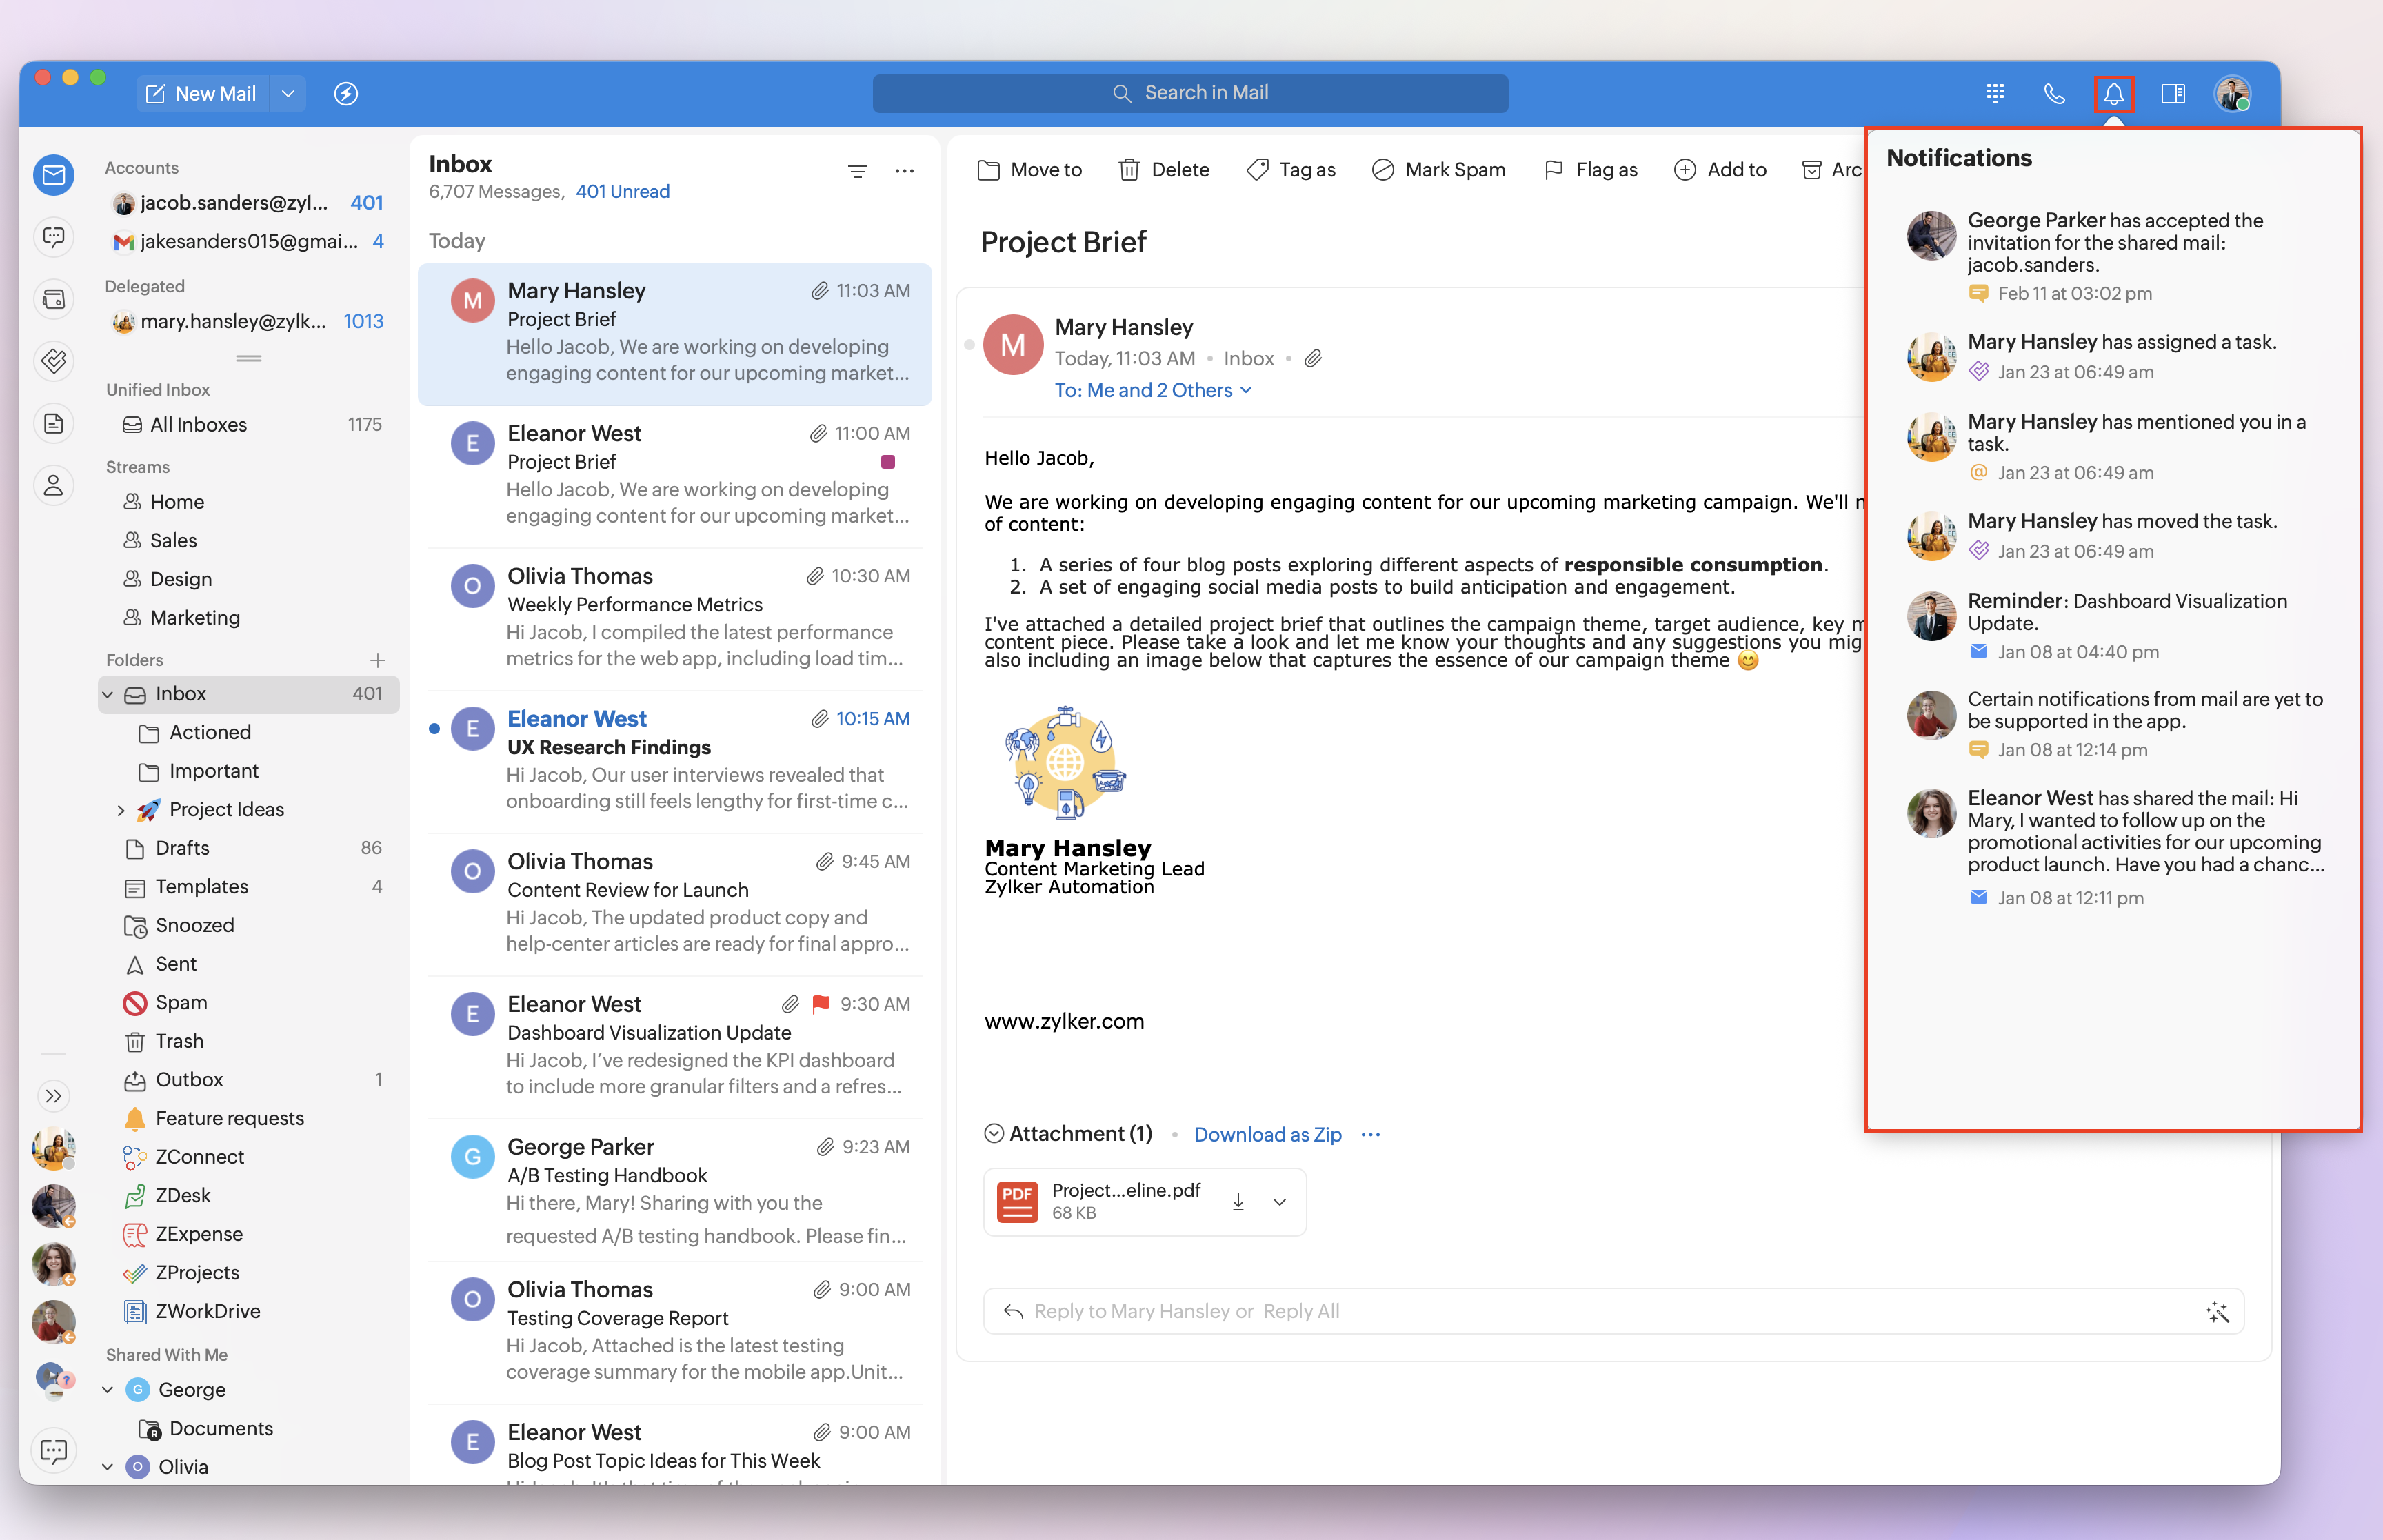Open the inbox filter icon
This screenshot has height=1540, width=2383.
pyautogui.click(x=857, y=172)
